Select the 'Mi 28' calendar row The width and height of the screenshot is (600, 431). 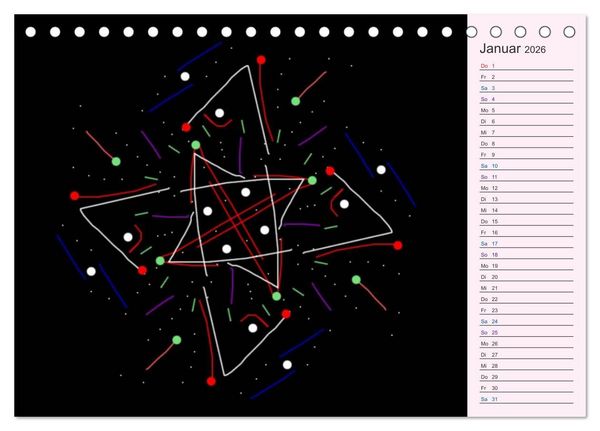pos(527,366)
